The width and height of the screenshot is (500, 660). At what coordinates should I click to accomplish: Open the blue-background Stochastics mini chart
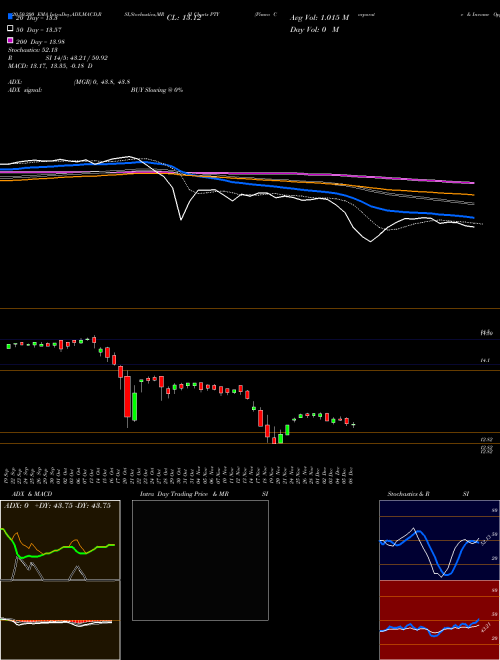(439, 540)
